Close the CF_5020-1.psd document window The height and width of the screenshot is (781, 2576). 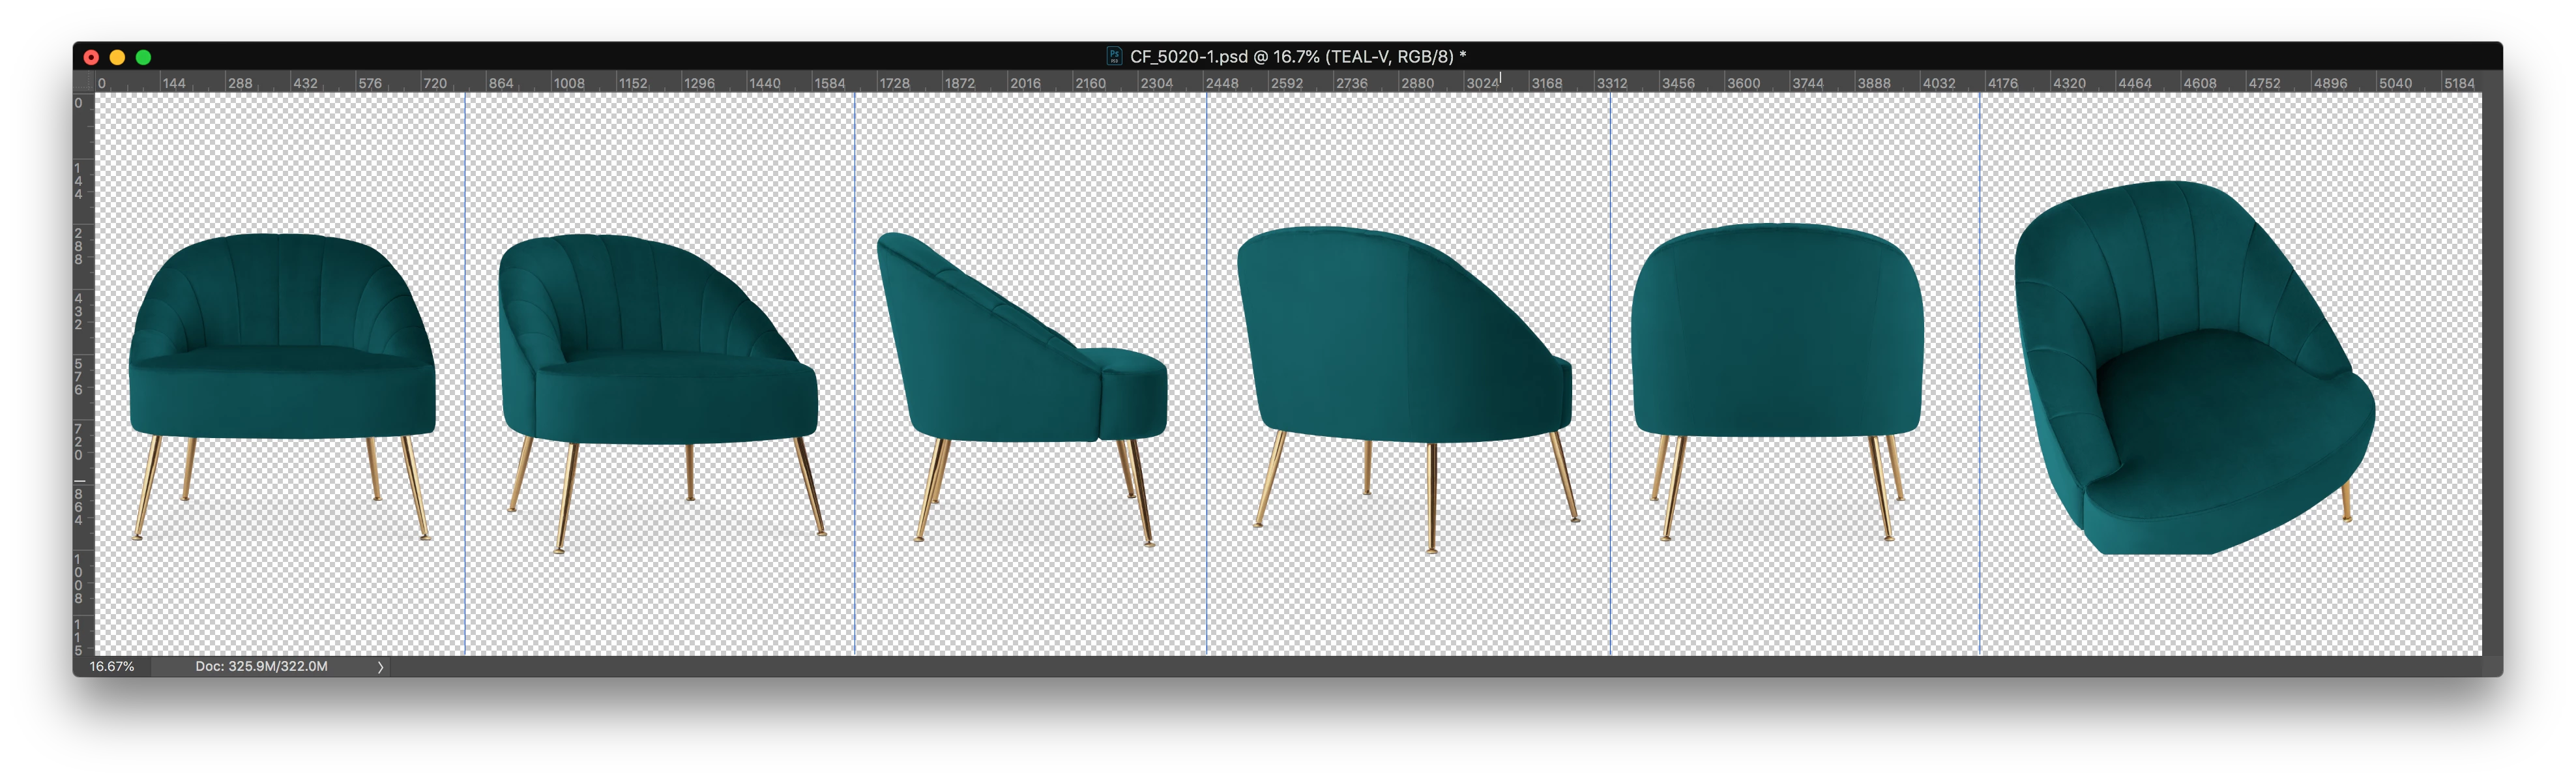tap(91, 57)
